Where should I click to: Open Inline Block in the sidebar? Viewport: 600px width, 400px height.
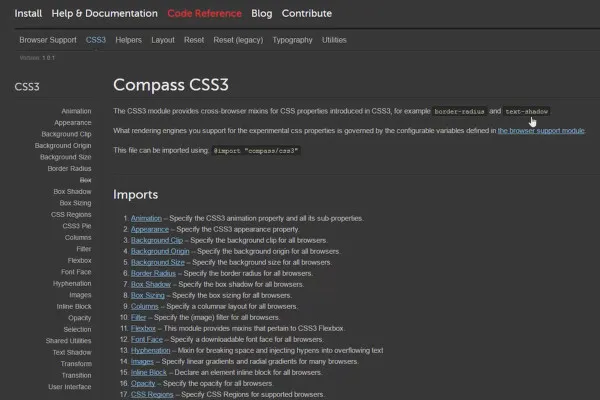point(74,306)
